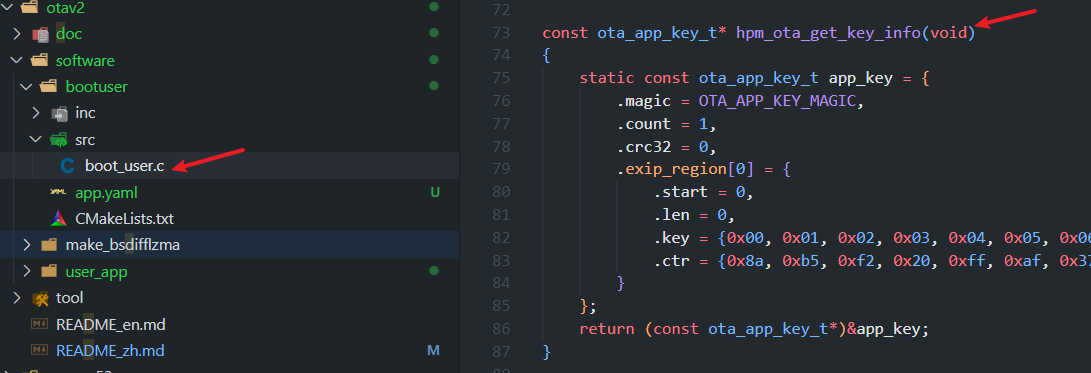
Task: Click the inc folder icon
Action: pyautogui.click(x=59, y=113)
